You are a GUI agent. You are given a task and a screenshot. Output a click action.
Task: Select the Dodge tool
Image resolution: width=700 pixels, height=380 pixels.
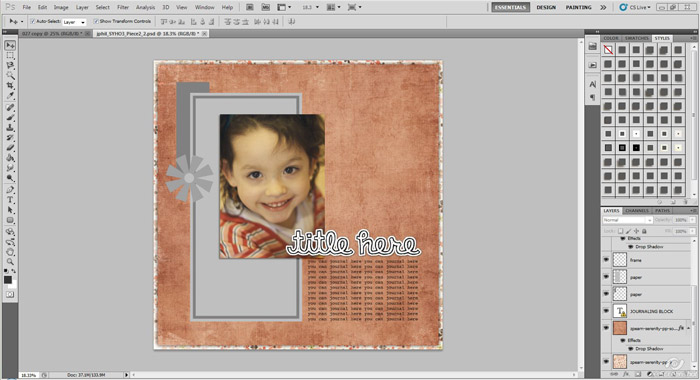(x=10, y=178)
